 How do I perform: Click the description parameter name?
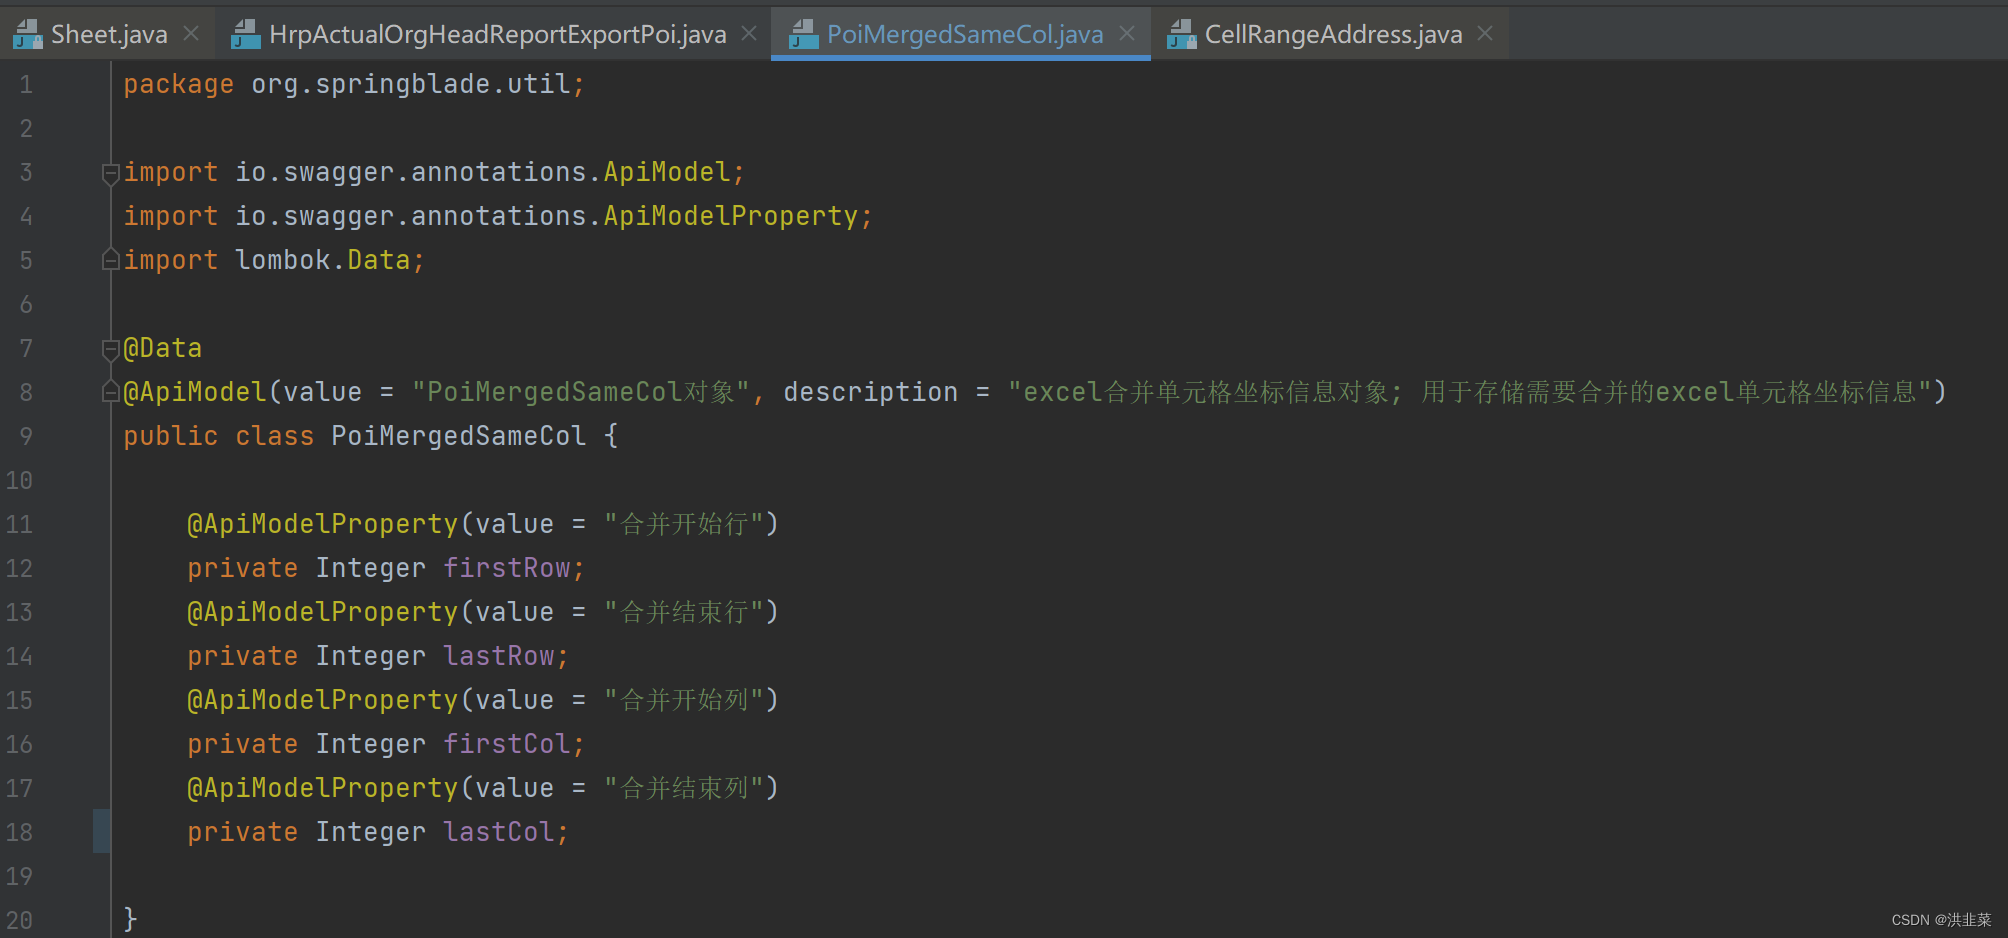click(870, 393)
